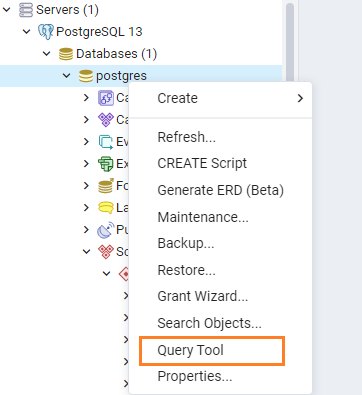Viewport: 362px width, 395px height.
Task: Click the Servers group icon
Action: coord(26,10)
